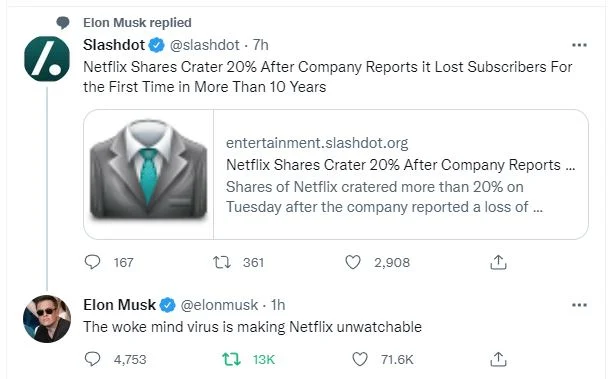Screen dimensions: 611x379
Task: Open more options for Slashdot tweet
Action: [x=579, y=45]
